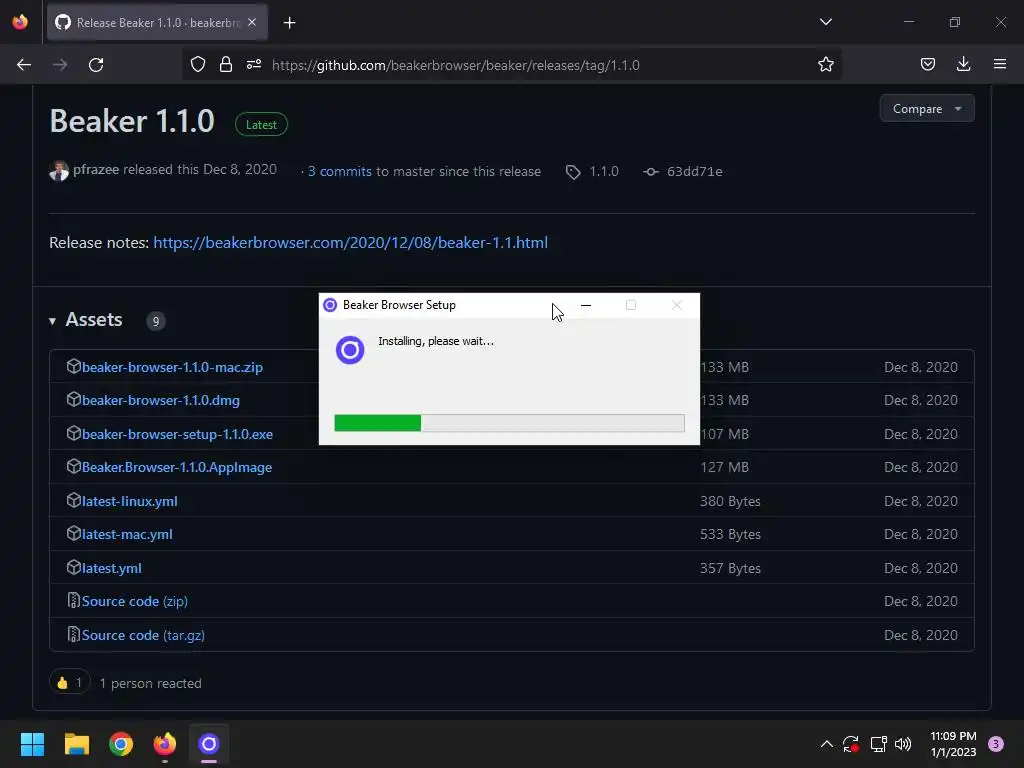Viewport: 1024px width, 768px height.
Task: Click package icon beside AppImage asset
Action: click(x=74, y=466)
